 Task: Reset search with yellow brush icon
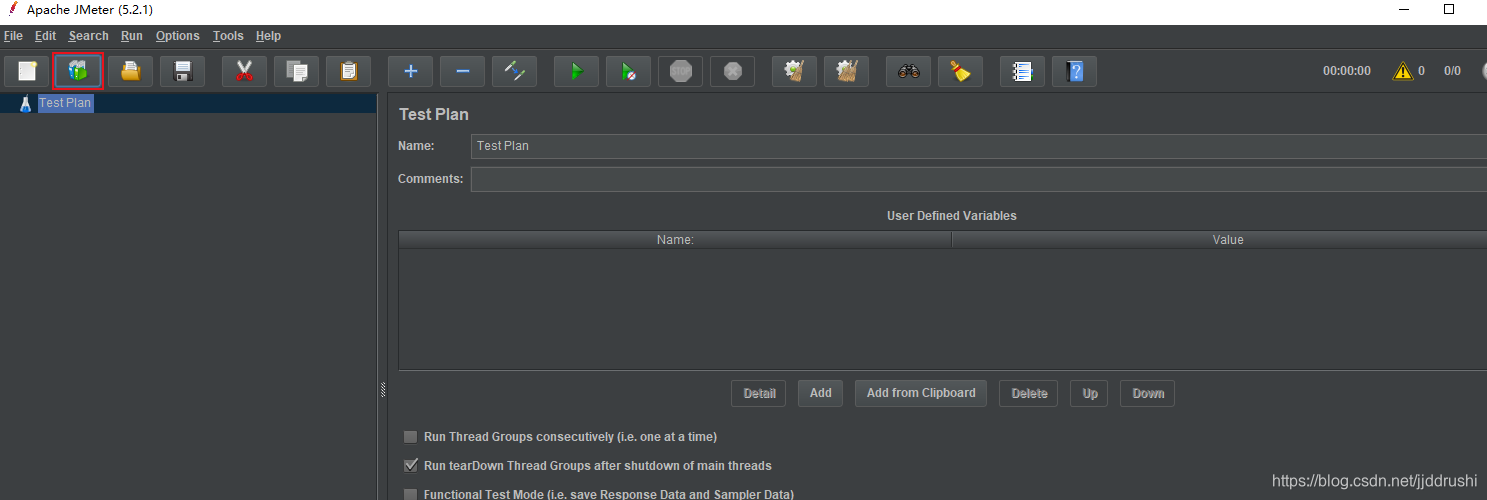pyautogui.click(x=960, y=71)
